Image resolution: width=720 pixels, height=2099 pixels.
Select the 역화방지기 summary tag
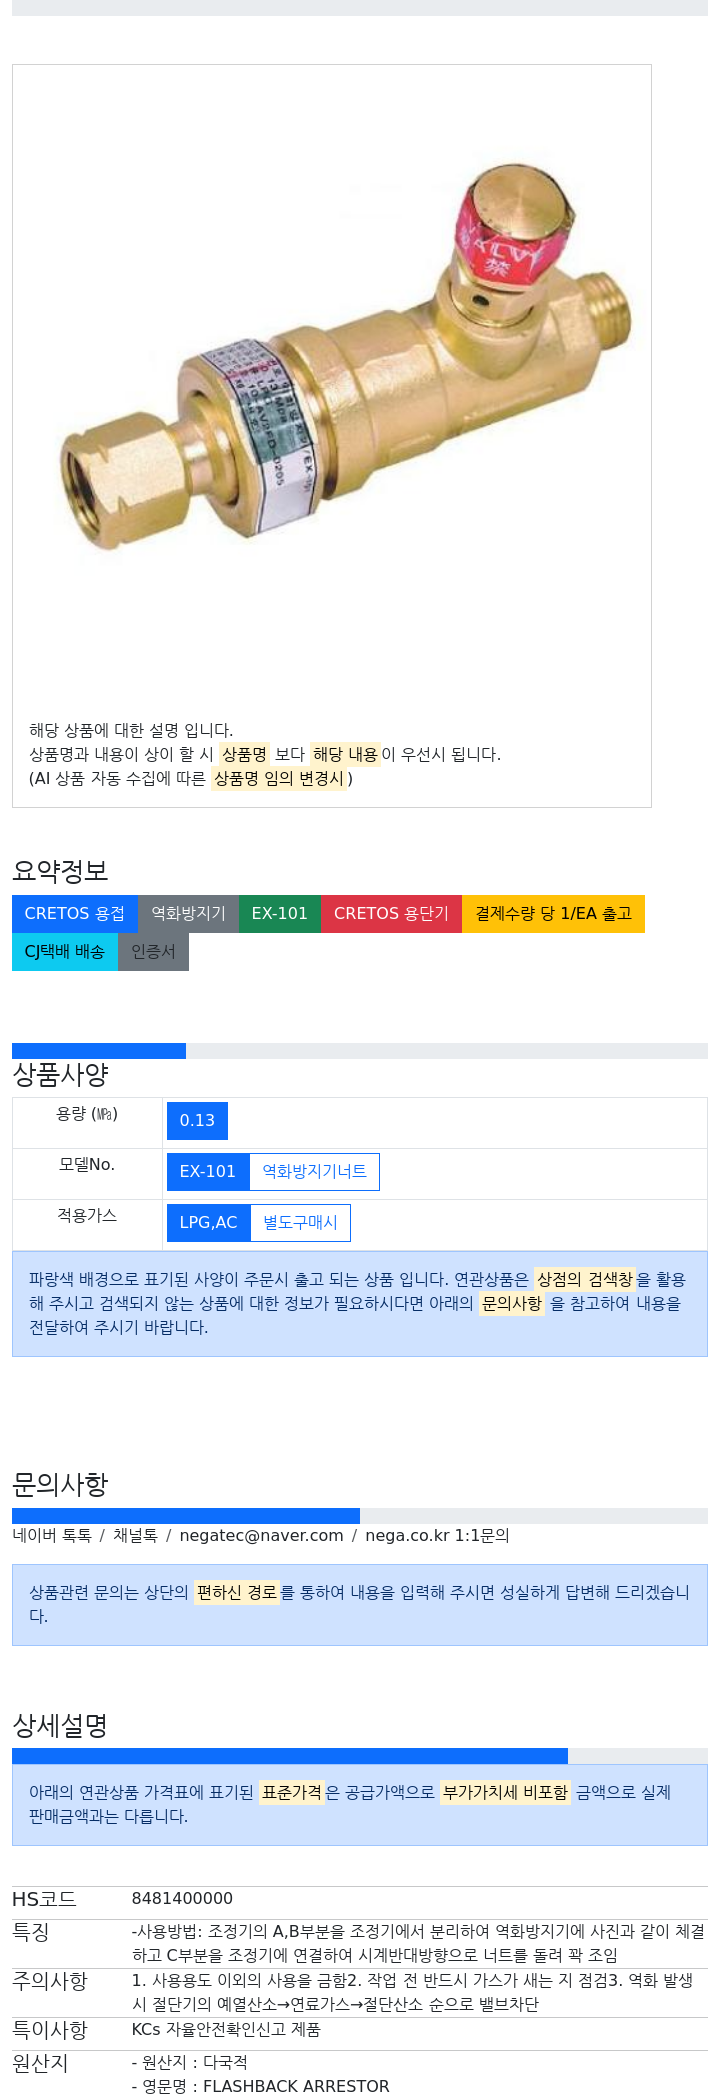pos(188,914)
